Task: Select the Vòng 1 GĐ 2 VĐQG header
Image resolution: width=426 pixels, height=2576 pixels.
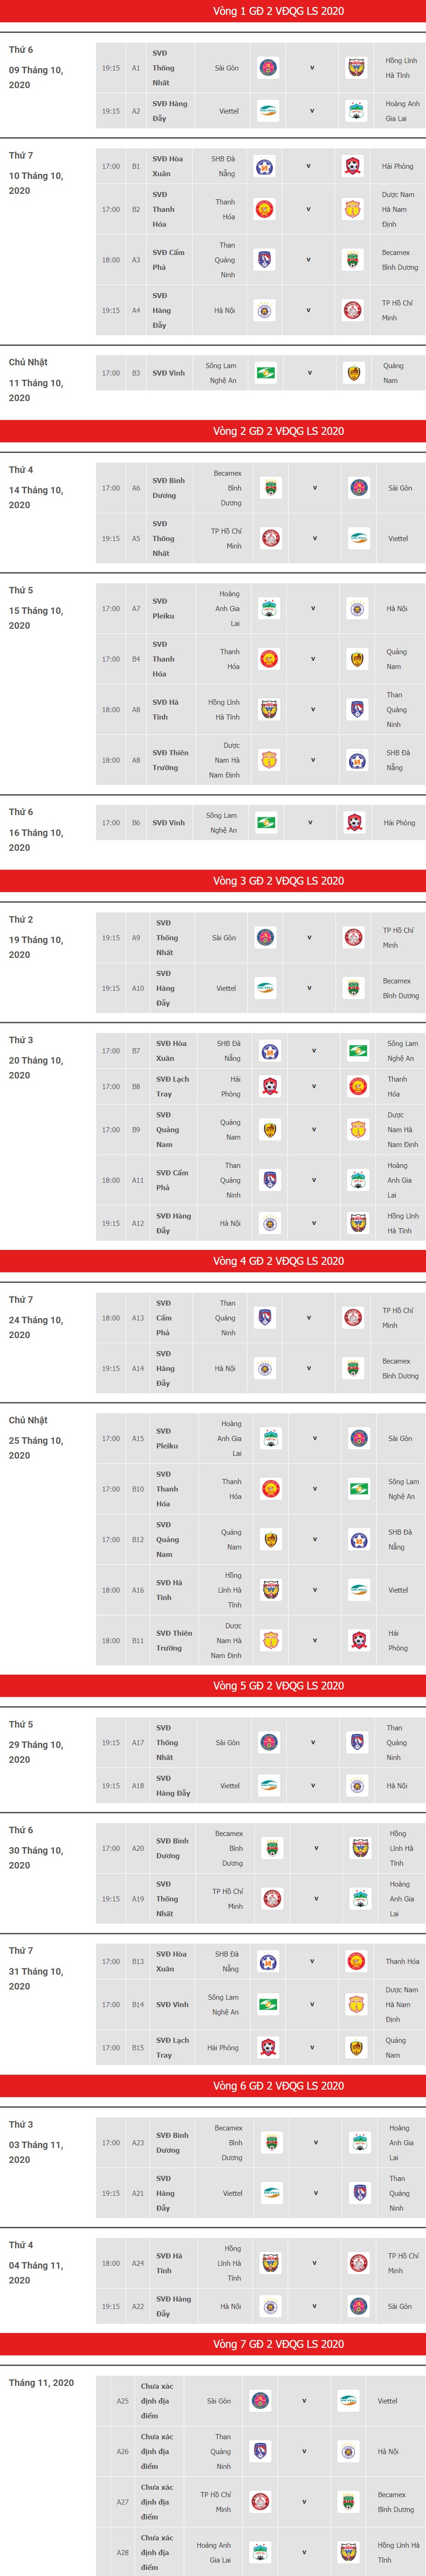Action: click(x=213, y=11)
